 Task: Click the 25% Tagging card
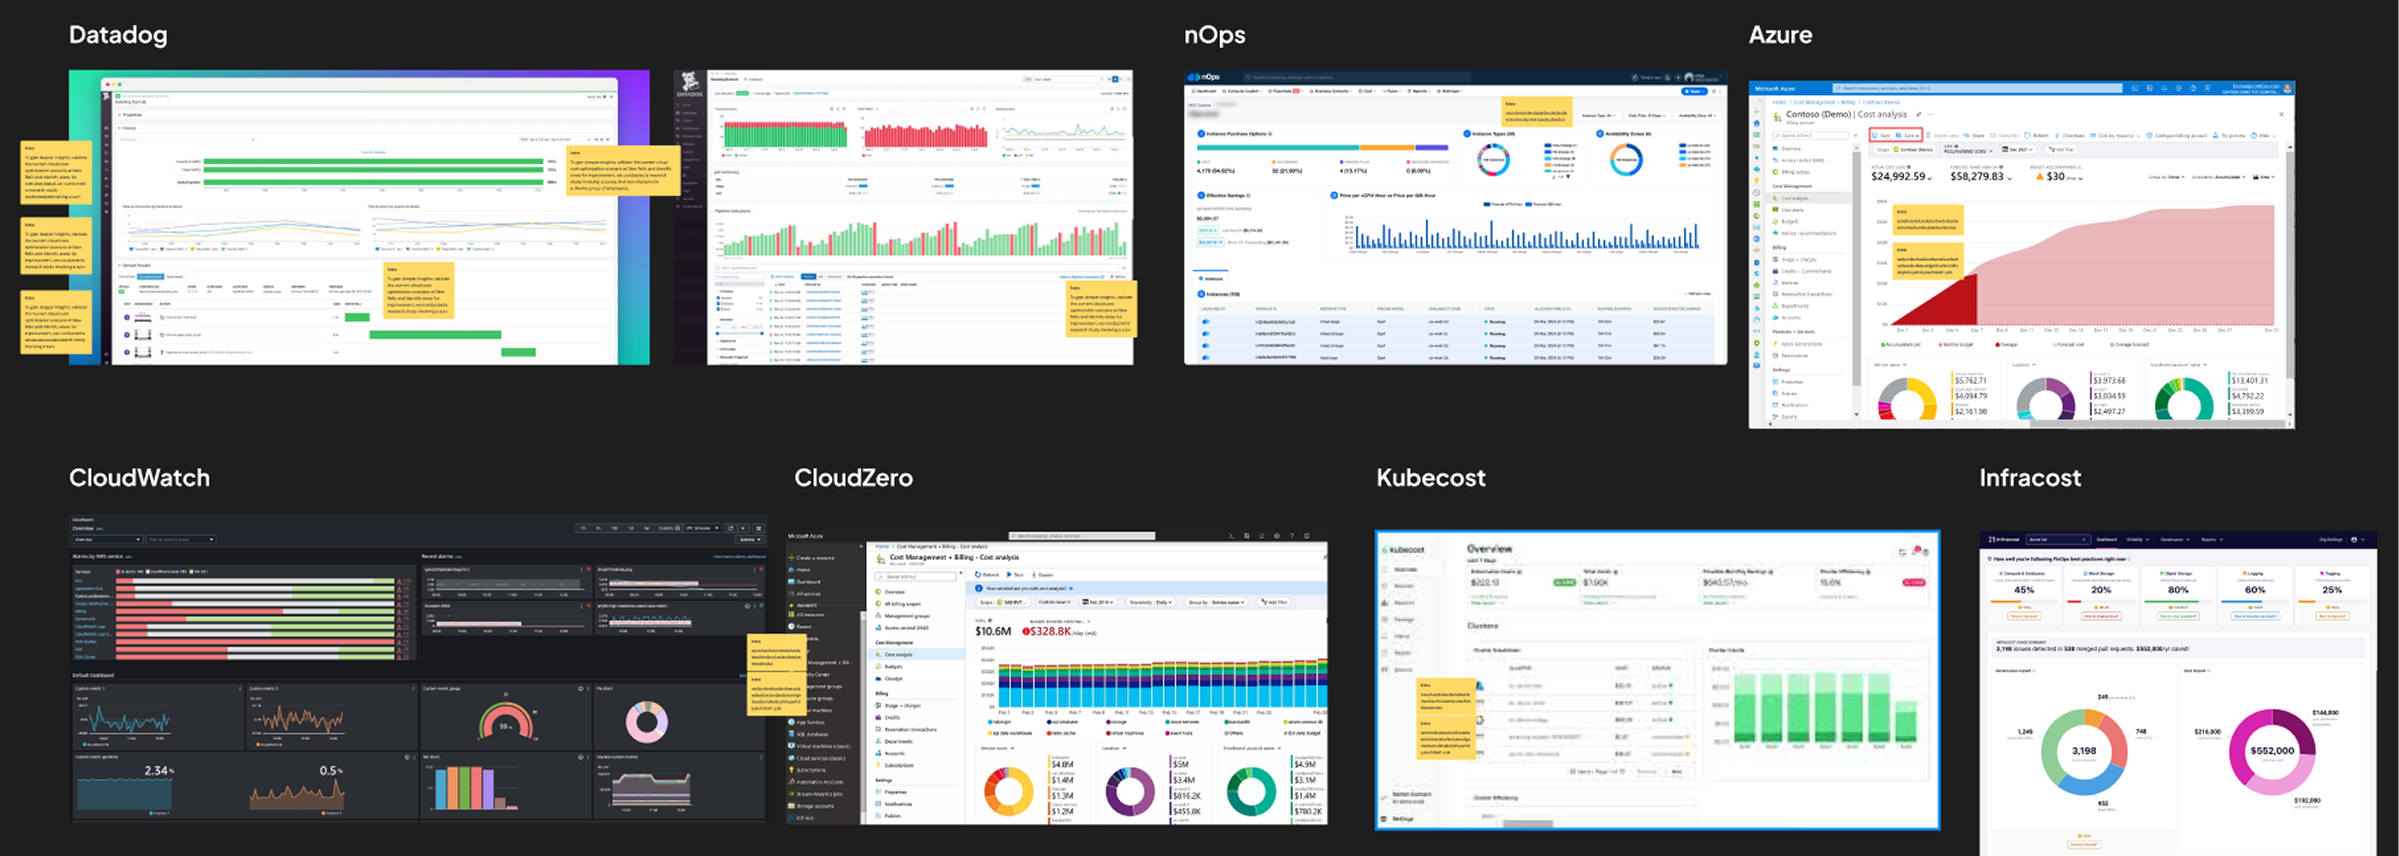2332,594
